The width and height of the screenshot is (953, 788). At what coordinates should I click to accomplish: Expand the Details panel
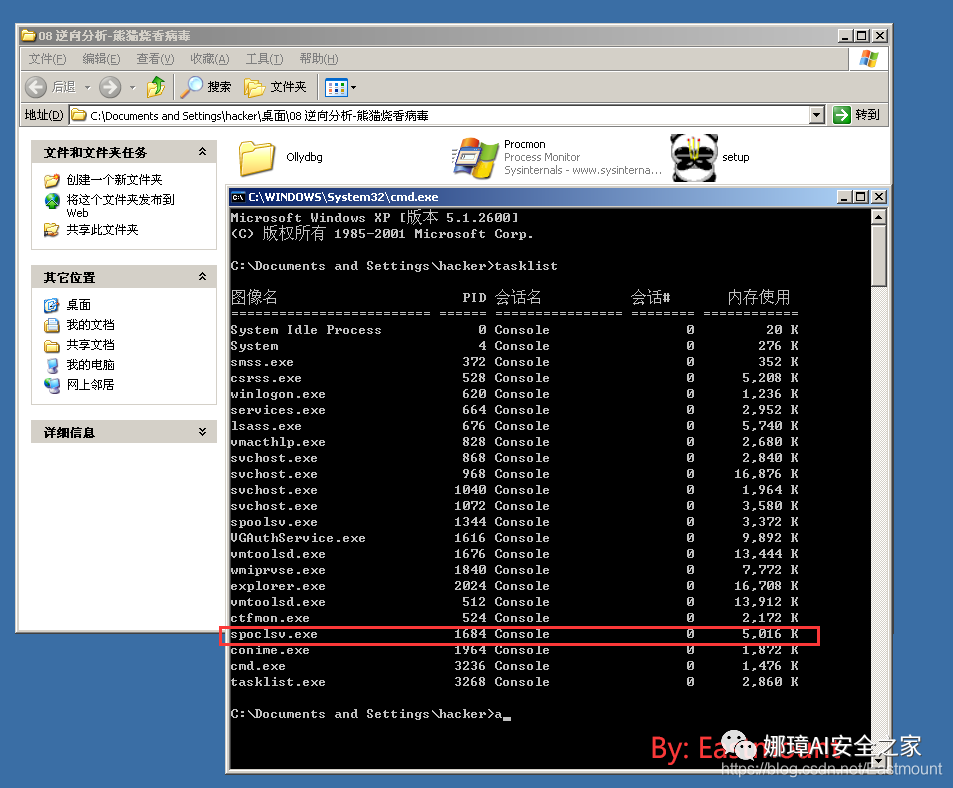pyautogui.click(x=202, y=432)
